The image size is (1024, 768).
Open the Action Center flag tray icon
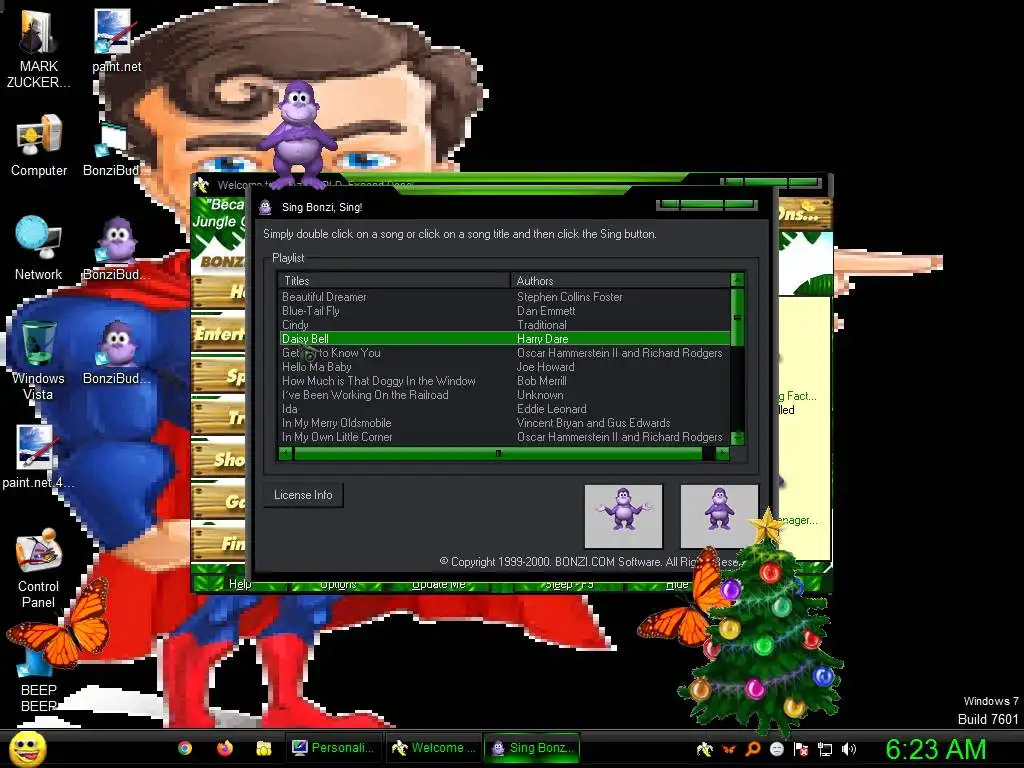click(x=801, y=749)
